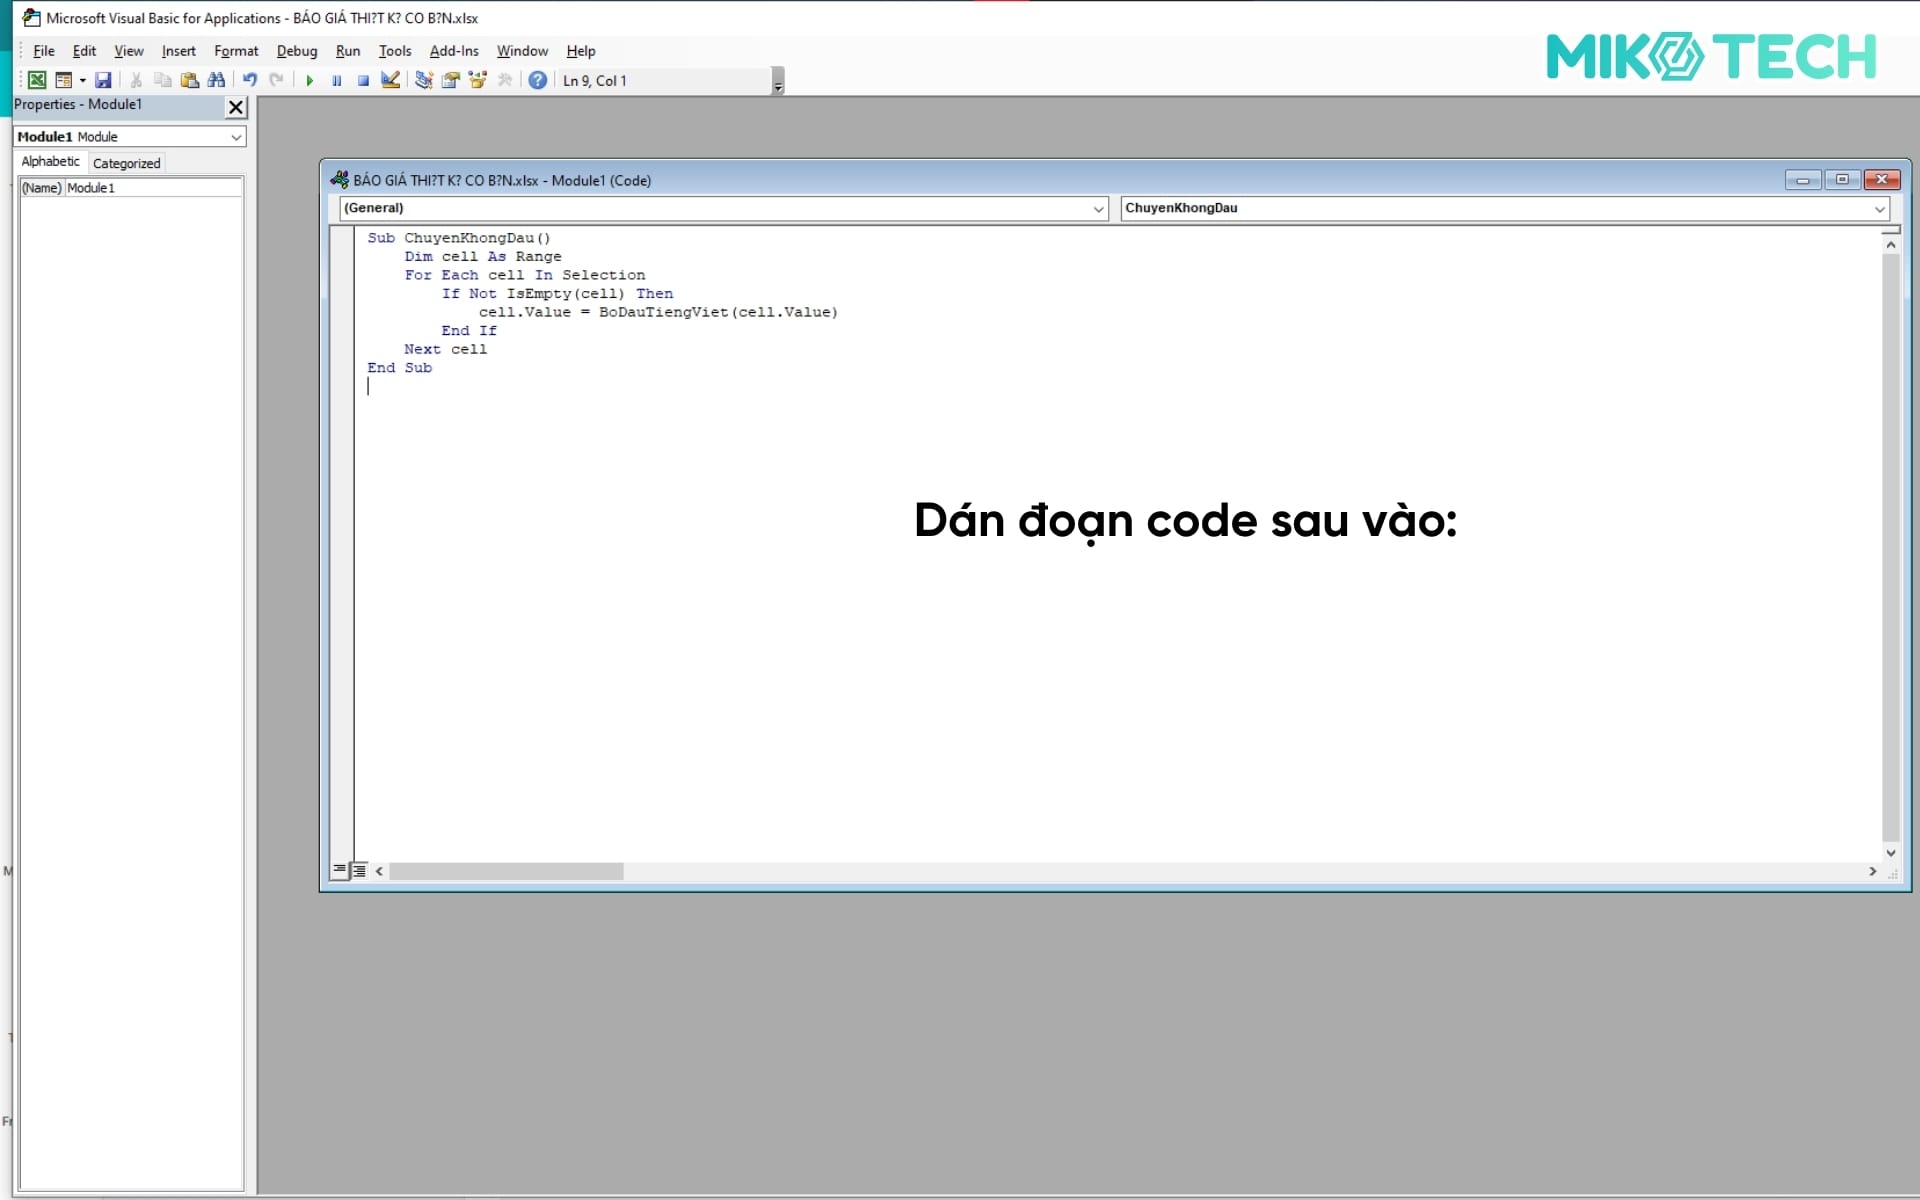This screenshot has height=1200, width=1920.
Task: Click vertical scrollbar up arrow in code window
Action: click(x=1890, y=244)
